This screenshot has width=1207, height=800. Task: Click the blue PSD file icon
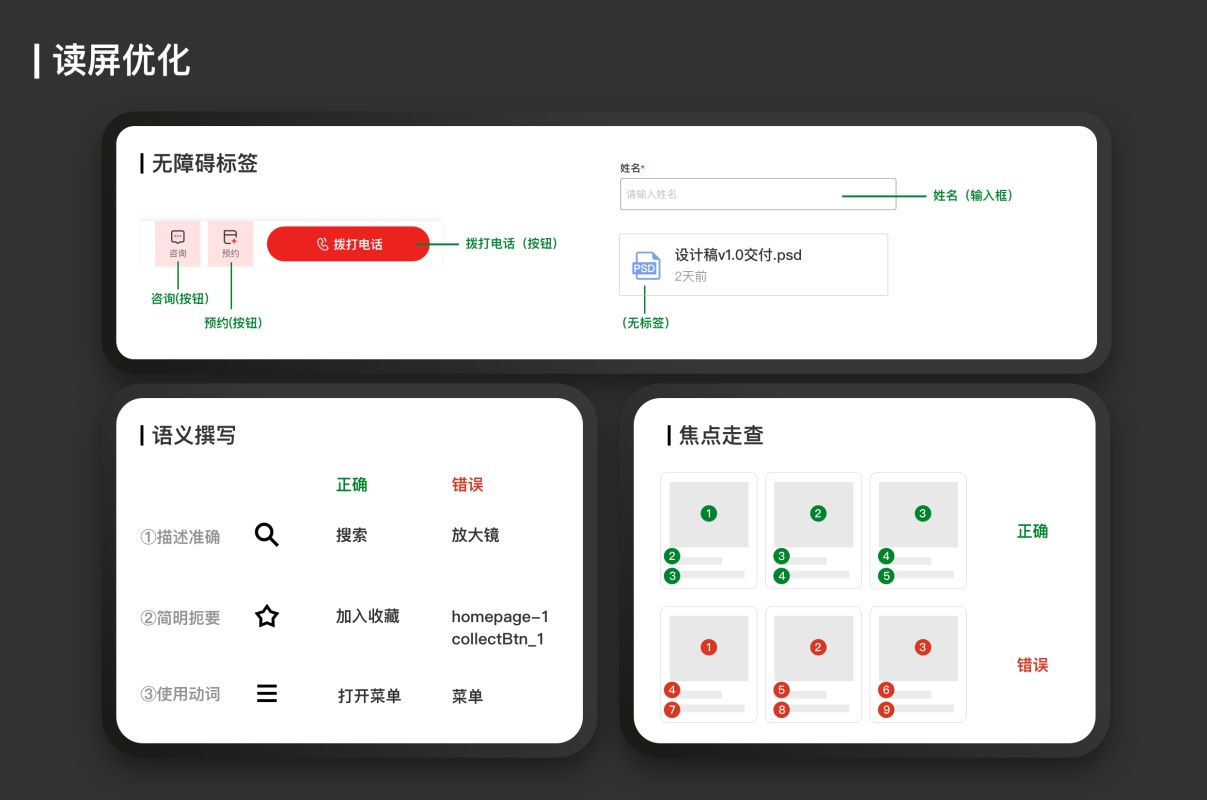click(646, 266)
